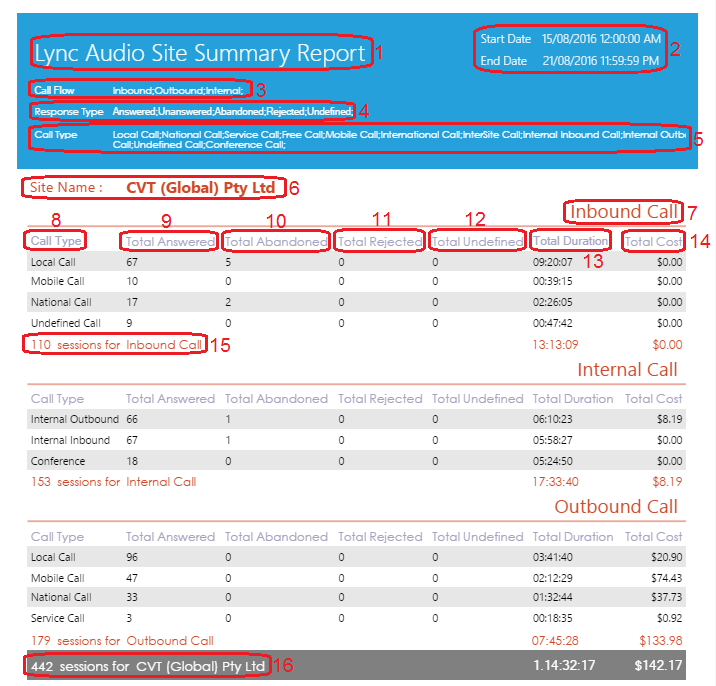716x686 pixels.
Task: Click duration 09:20:07 for inbound Local Call
Action: (553, 262)
